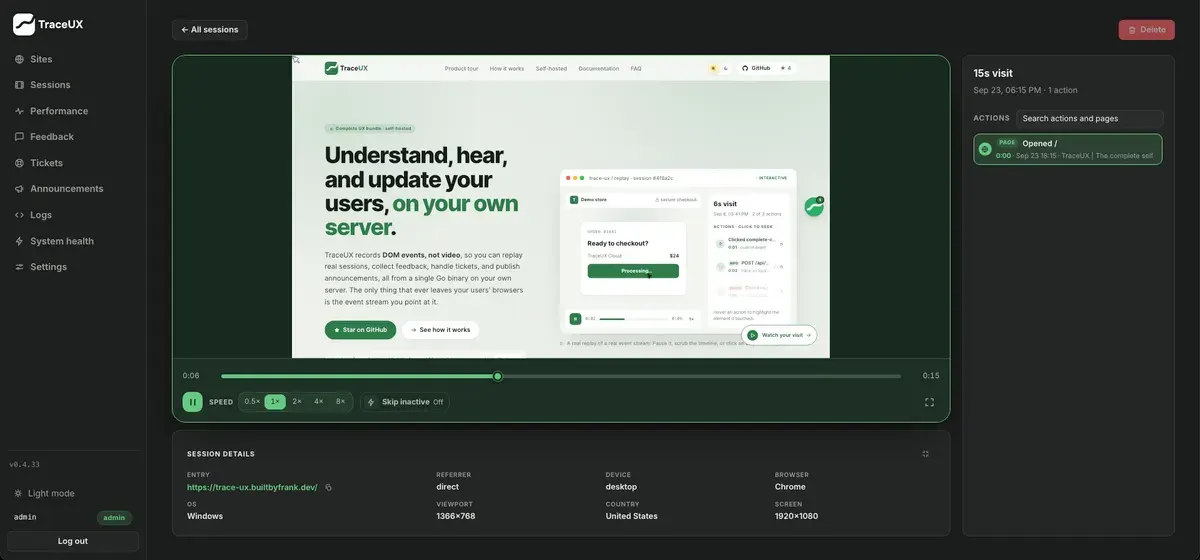Click the sun icon next to Light mode
The image size is (1200, 560).
click(19, 493)
